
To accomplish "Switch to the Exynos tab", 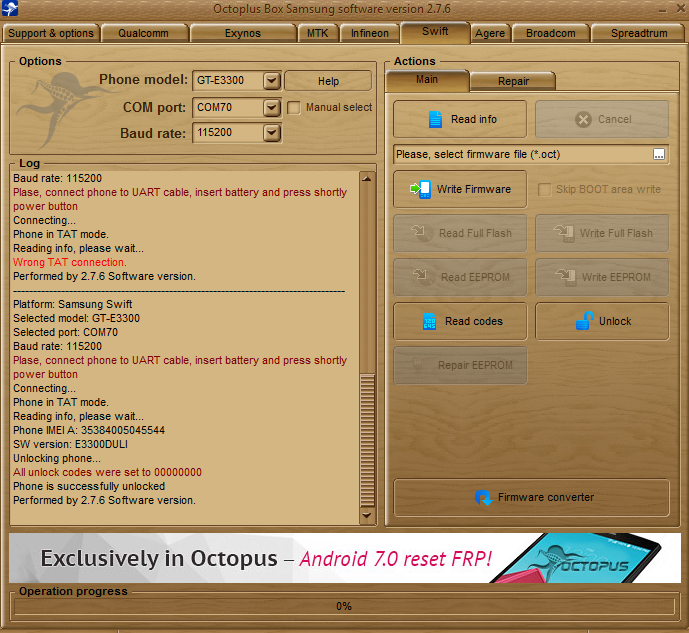I will point(243,33).
